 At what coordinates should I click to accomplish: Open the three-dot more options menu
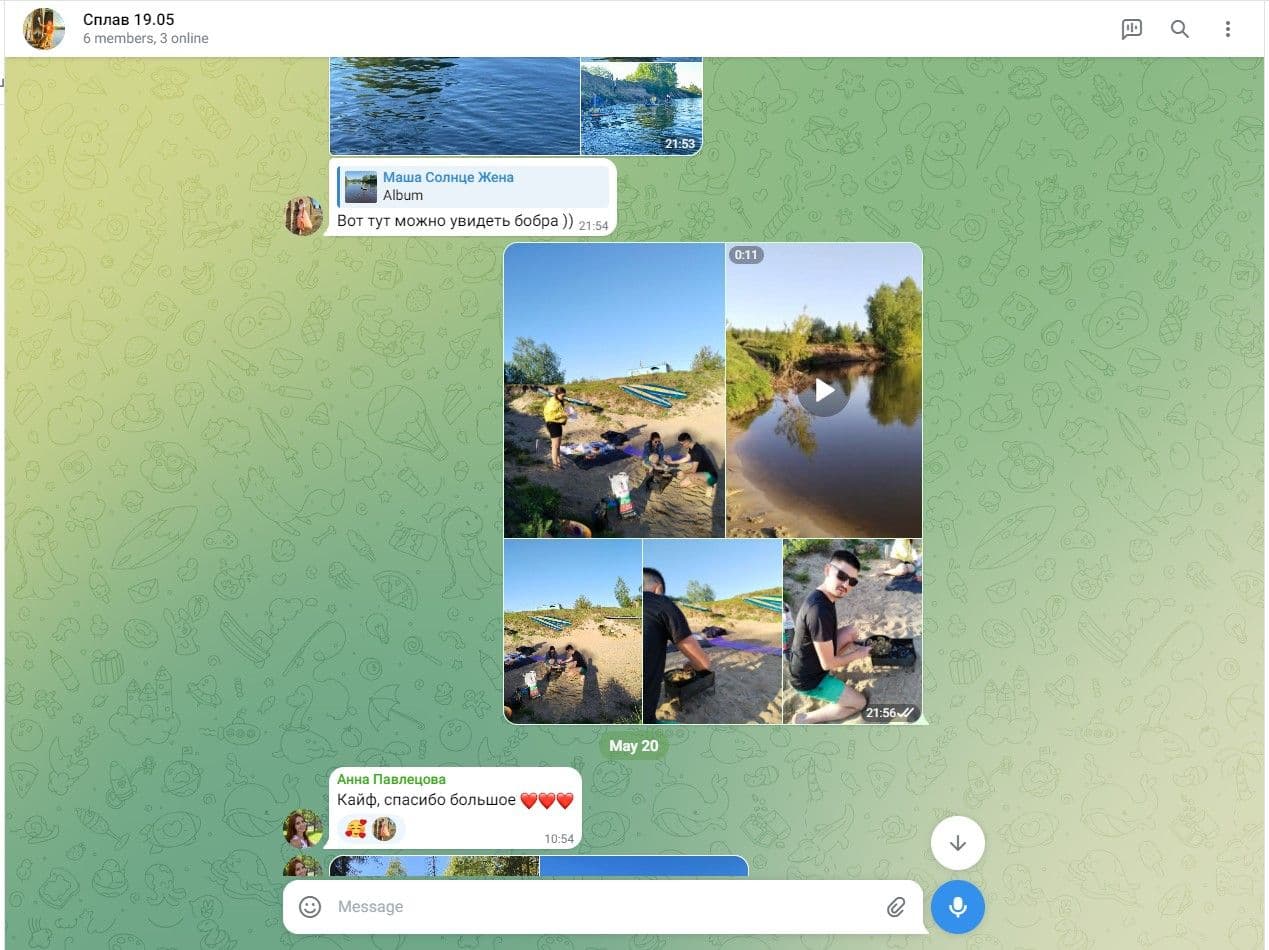pyautogui.click(x=1228, y=29)
